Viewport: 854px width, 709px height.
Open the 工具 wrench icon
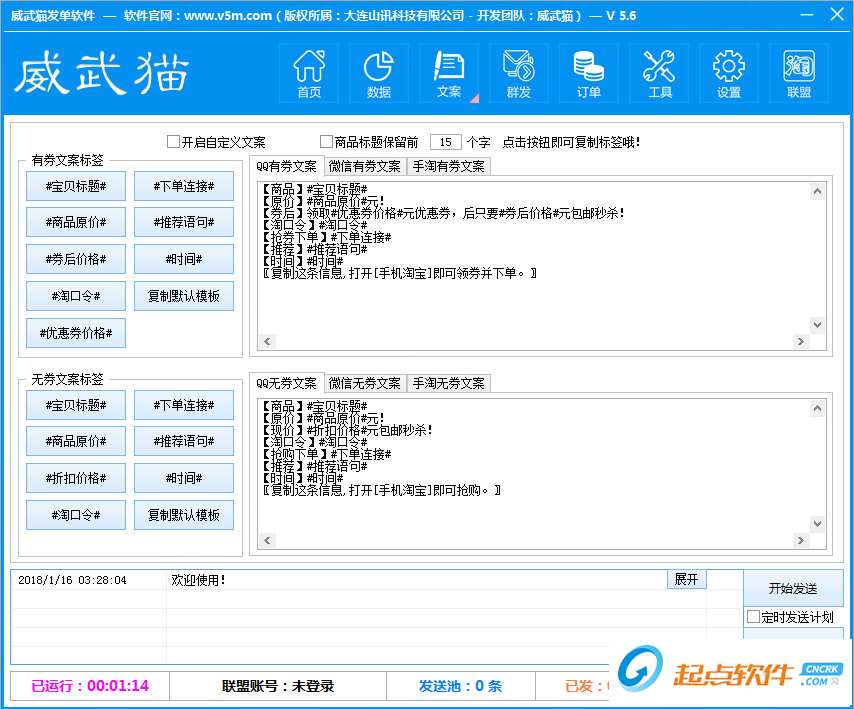coord(659,74)
